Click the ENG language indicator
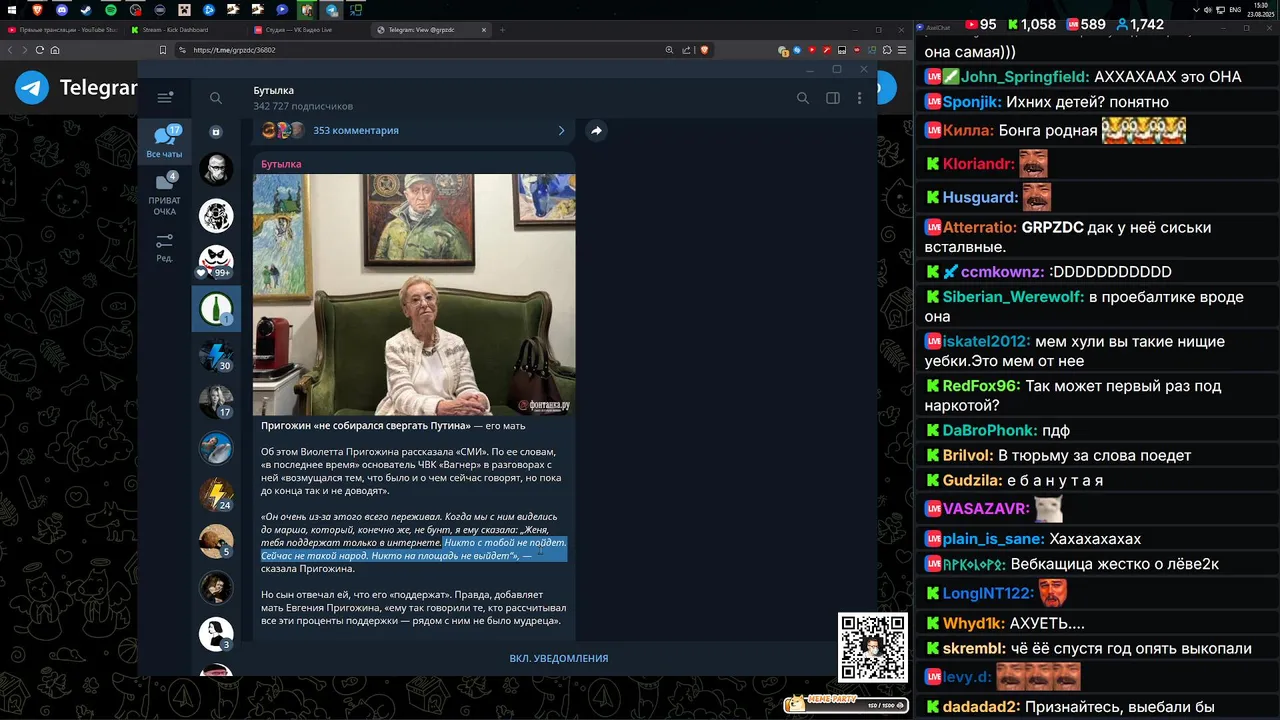Viewport: 1280px width, 720px height. [x=1235, y=10]
